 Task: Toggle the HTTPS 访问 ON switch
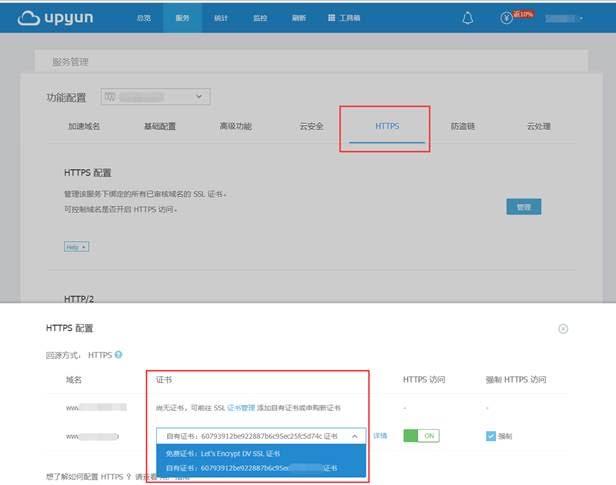tap(421, 436)
